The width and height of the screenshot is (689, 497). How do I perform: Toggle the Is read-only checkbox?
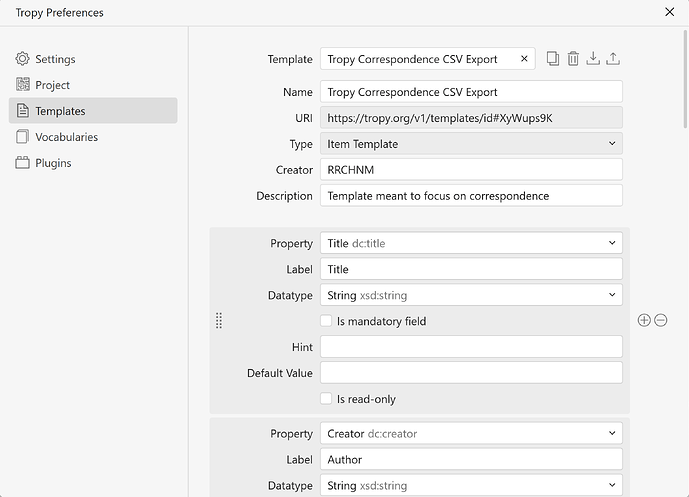click(326, 399)
